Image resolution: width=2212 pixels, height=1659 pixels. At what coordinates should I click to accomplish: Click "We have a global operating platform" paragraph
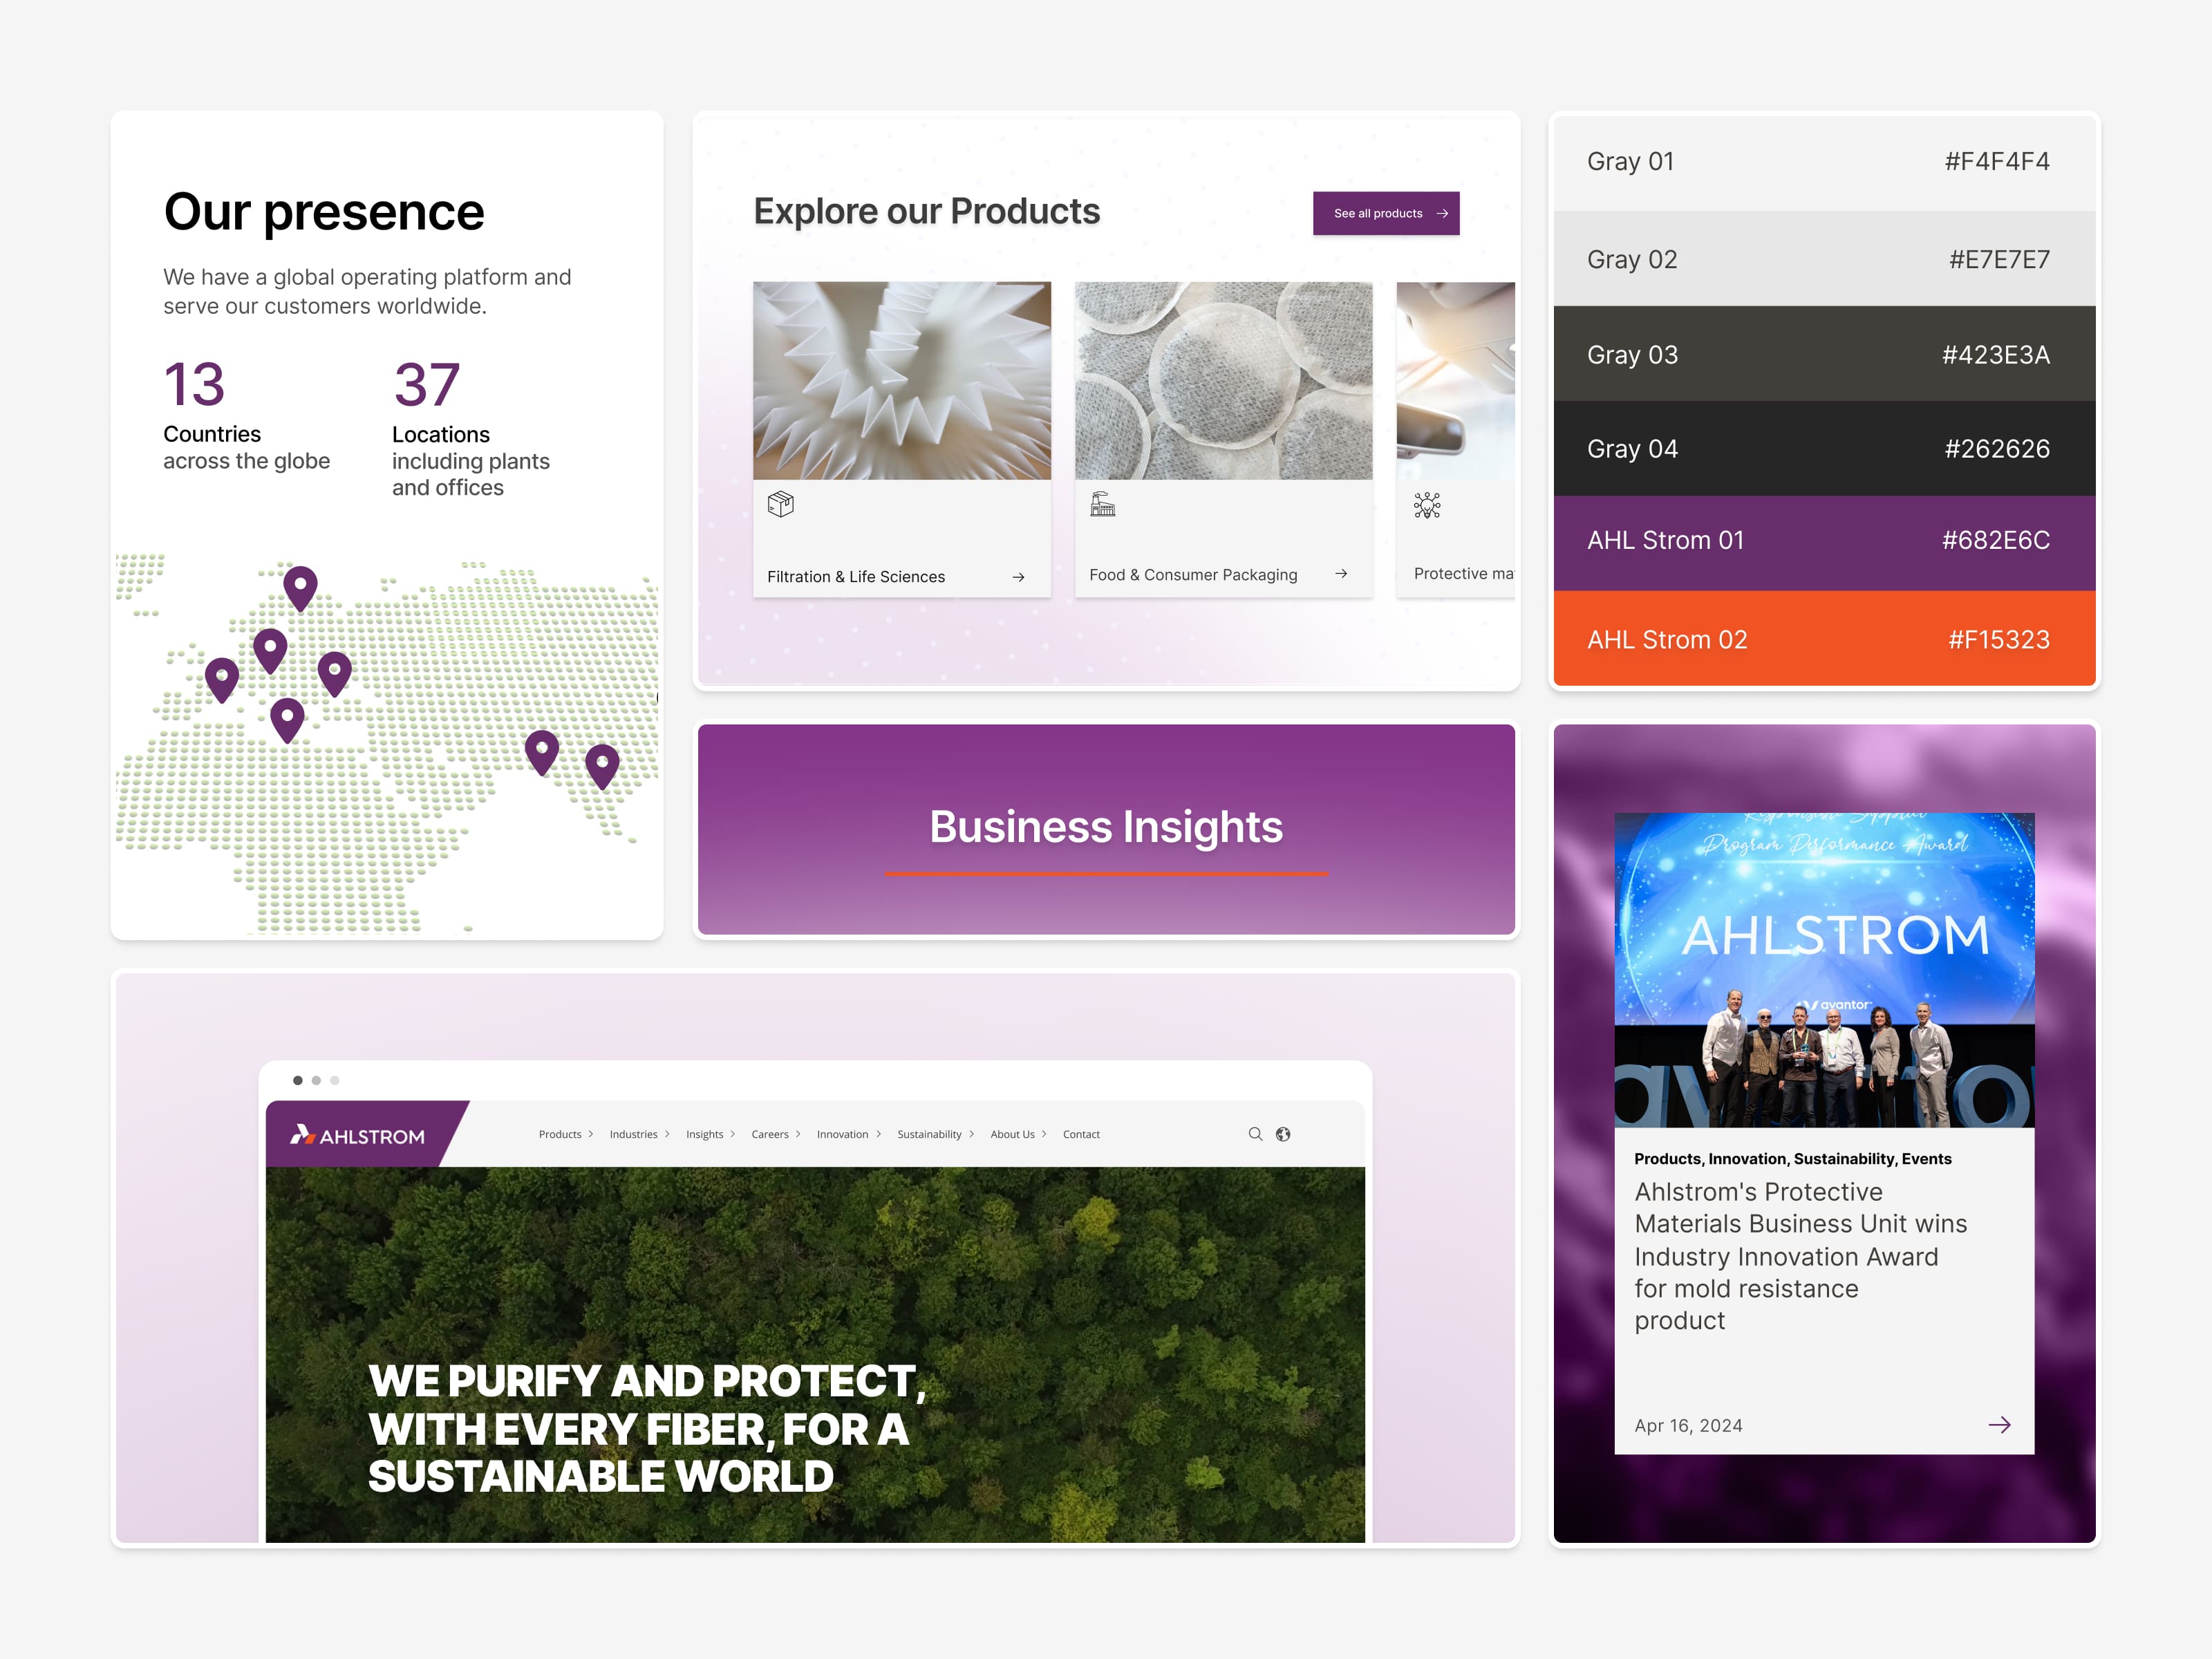pyautogui.click(x=367, y=291)
